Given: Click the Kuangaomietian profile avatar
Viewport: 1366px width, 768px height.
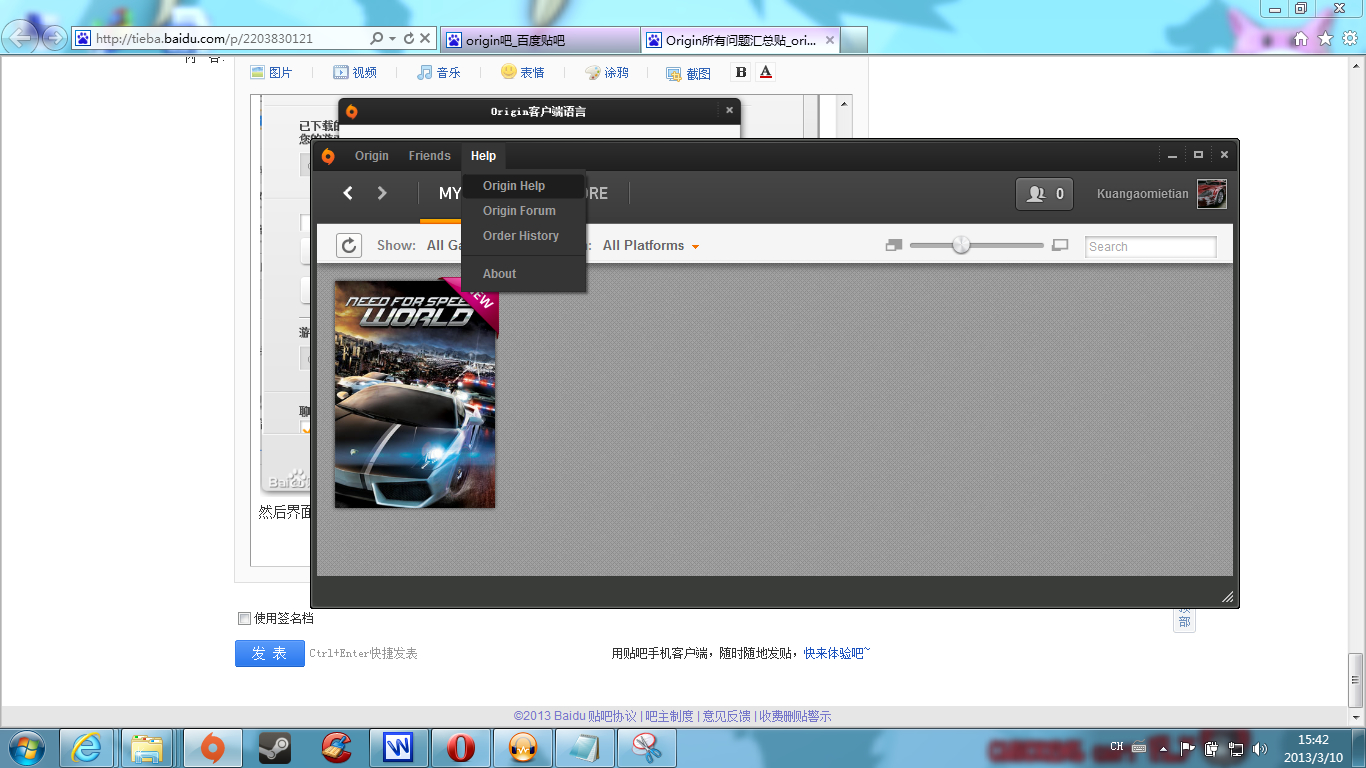Looking at the screenshot, I should [1212, 194].
